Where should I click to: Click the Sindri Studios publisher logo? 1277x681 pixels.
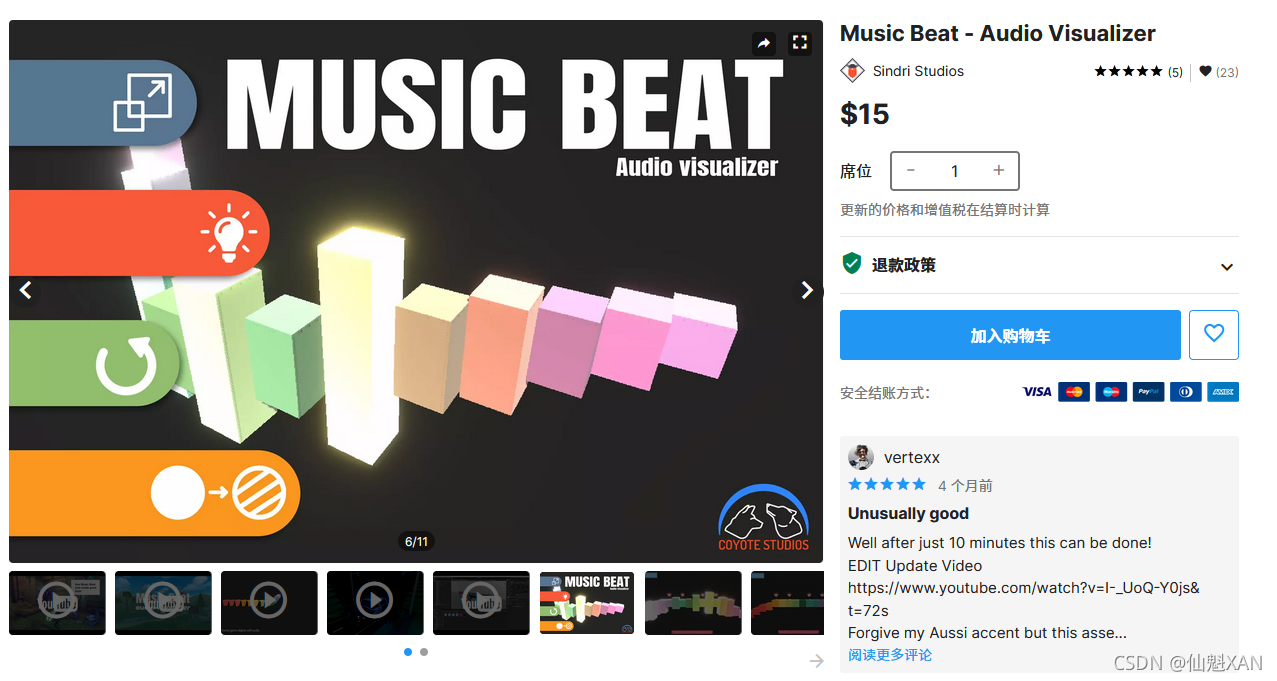(x=852, y=71)
